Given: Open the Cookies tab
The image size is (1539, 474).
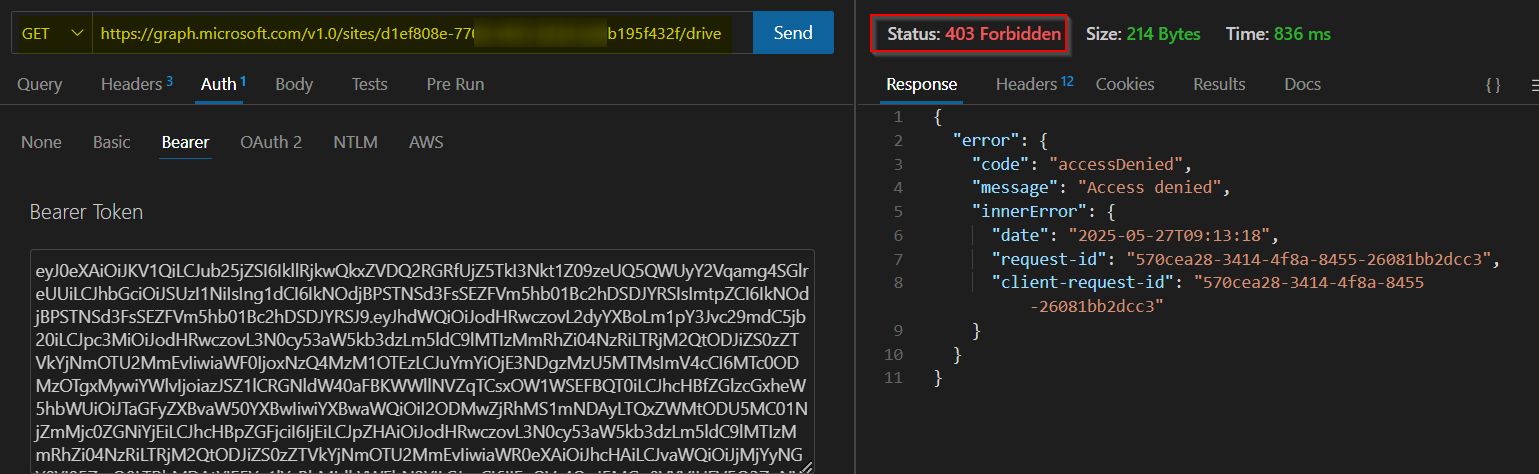Looking at the screenshot, I should coord(1125,85).
